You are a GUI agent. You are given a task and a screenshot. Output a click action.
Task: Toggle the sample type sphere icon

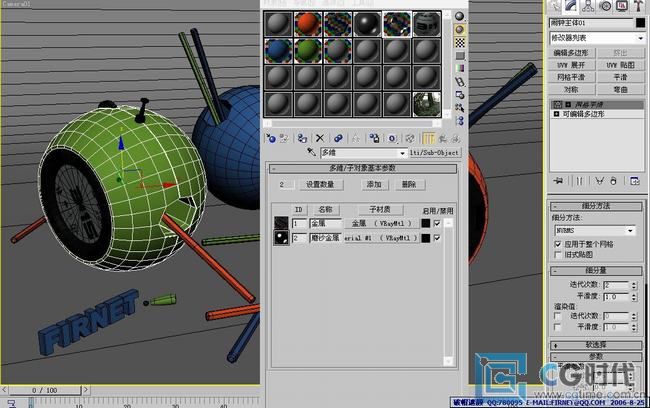459,17
